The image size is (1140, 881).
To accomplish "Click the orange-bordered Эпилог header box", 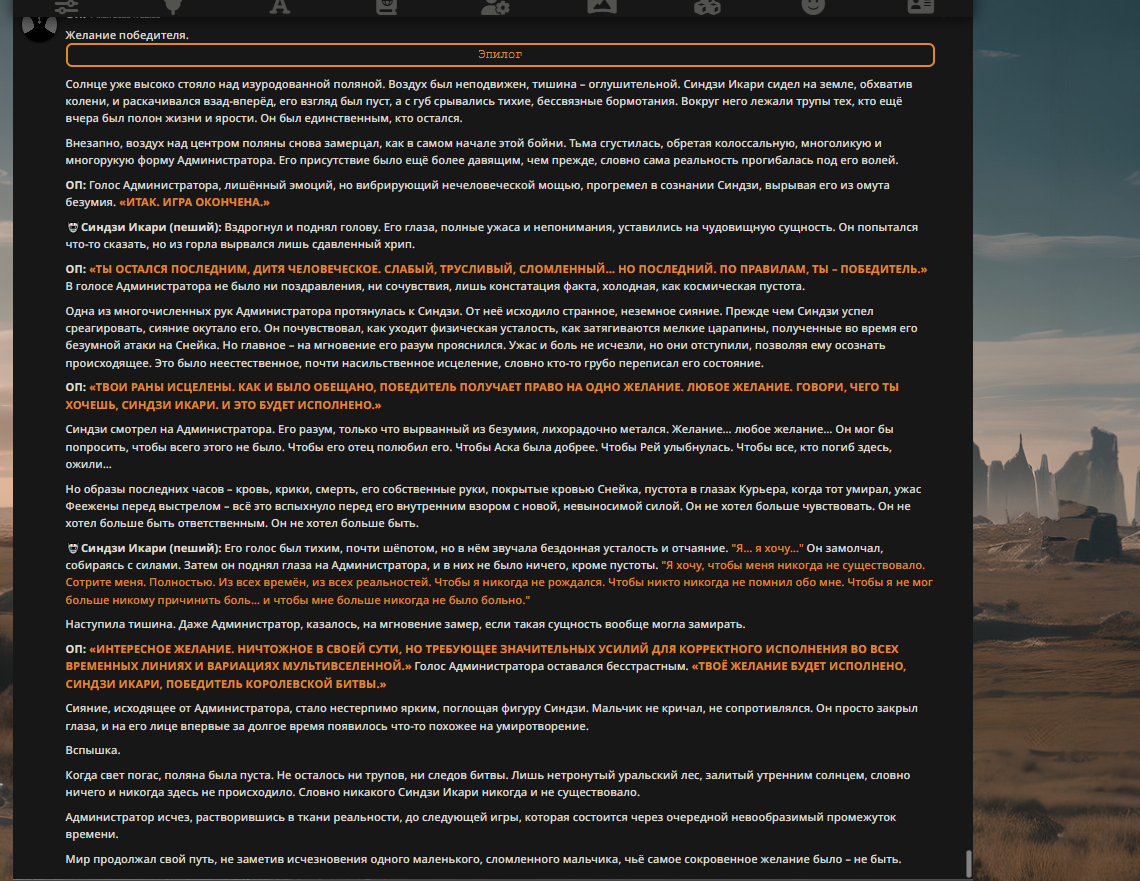I will pos(499,55).
